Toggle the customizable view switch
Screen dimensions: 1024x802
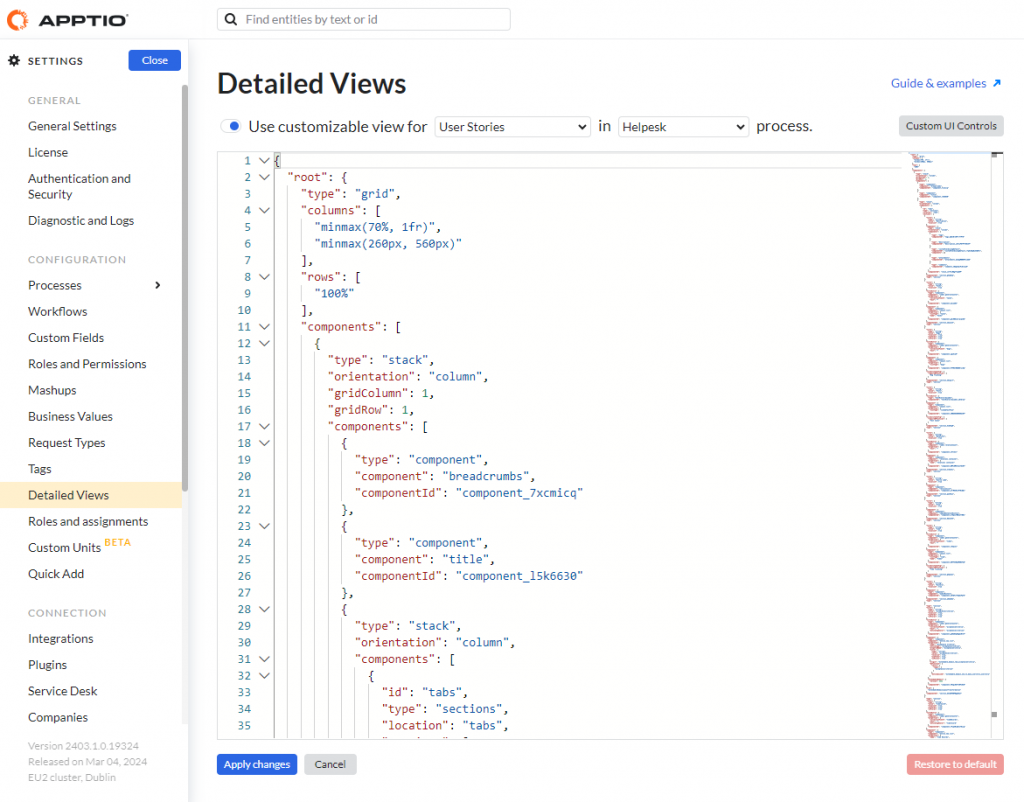(x=232, y=126)
